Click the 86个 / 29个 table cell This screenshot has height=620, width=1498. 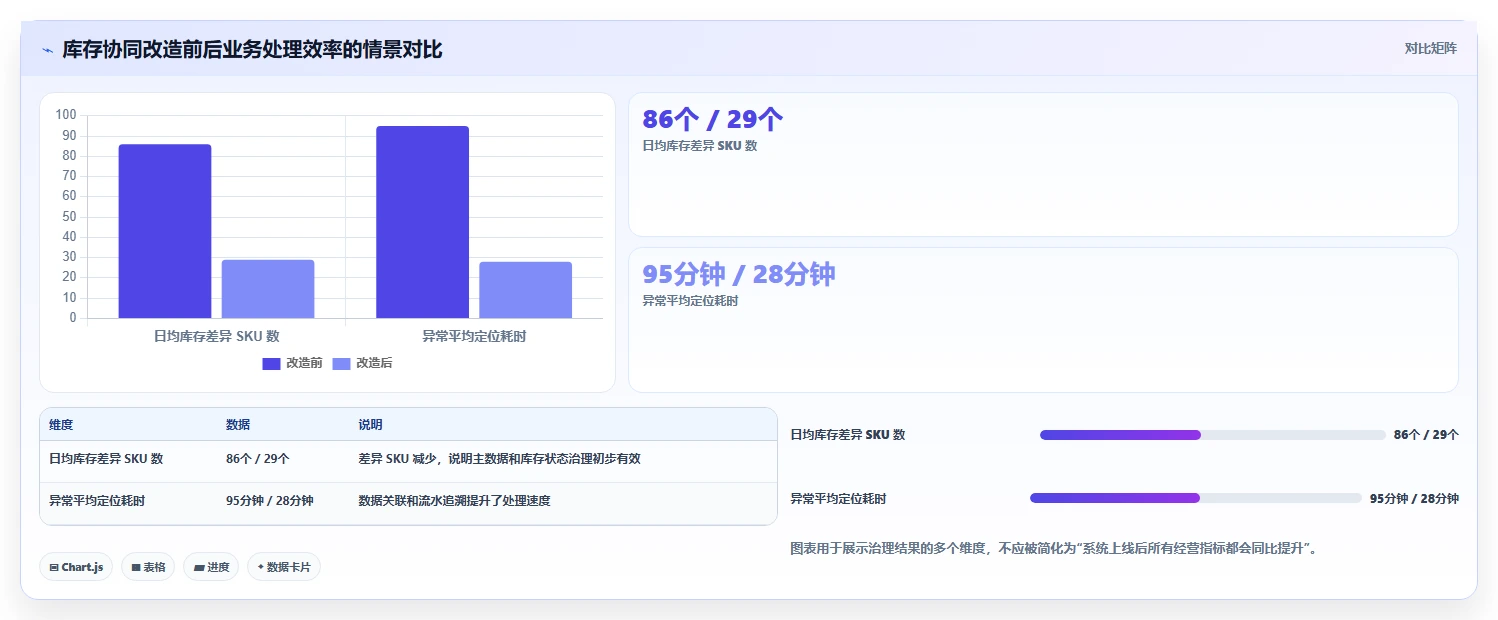[258, 459]
